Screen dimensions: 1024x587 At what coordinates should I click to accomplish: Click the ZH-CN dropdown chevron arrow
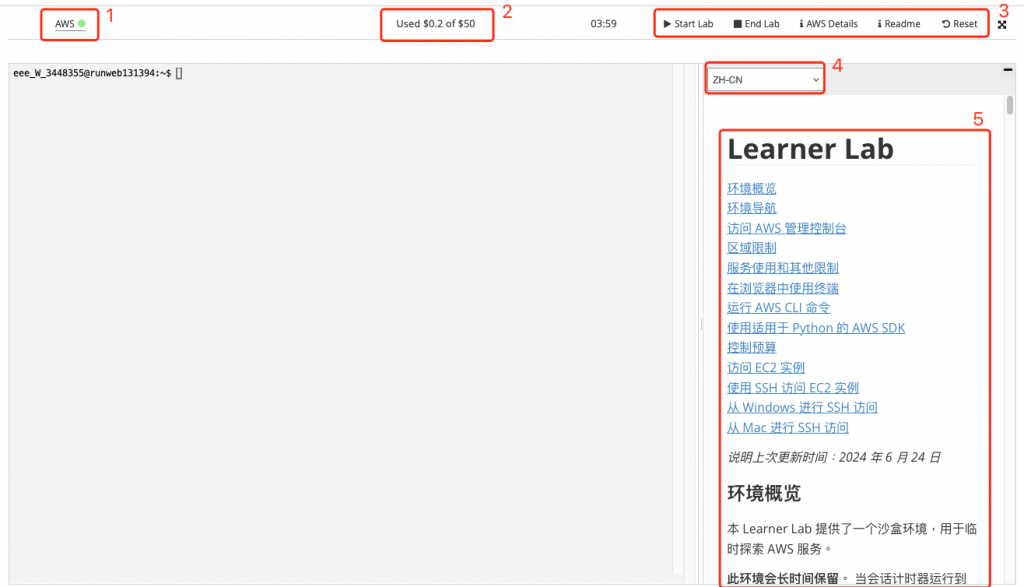click(816, 80)
